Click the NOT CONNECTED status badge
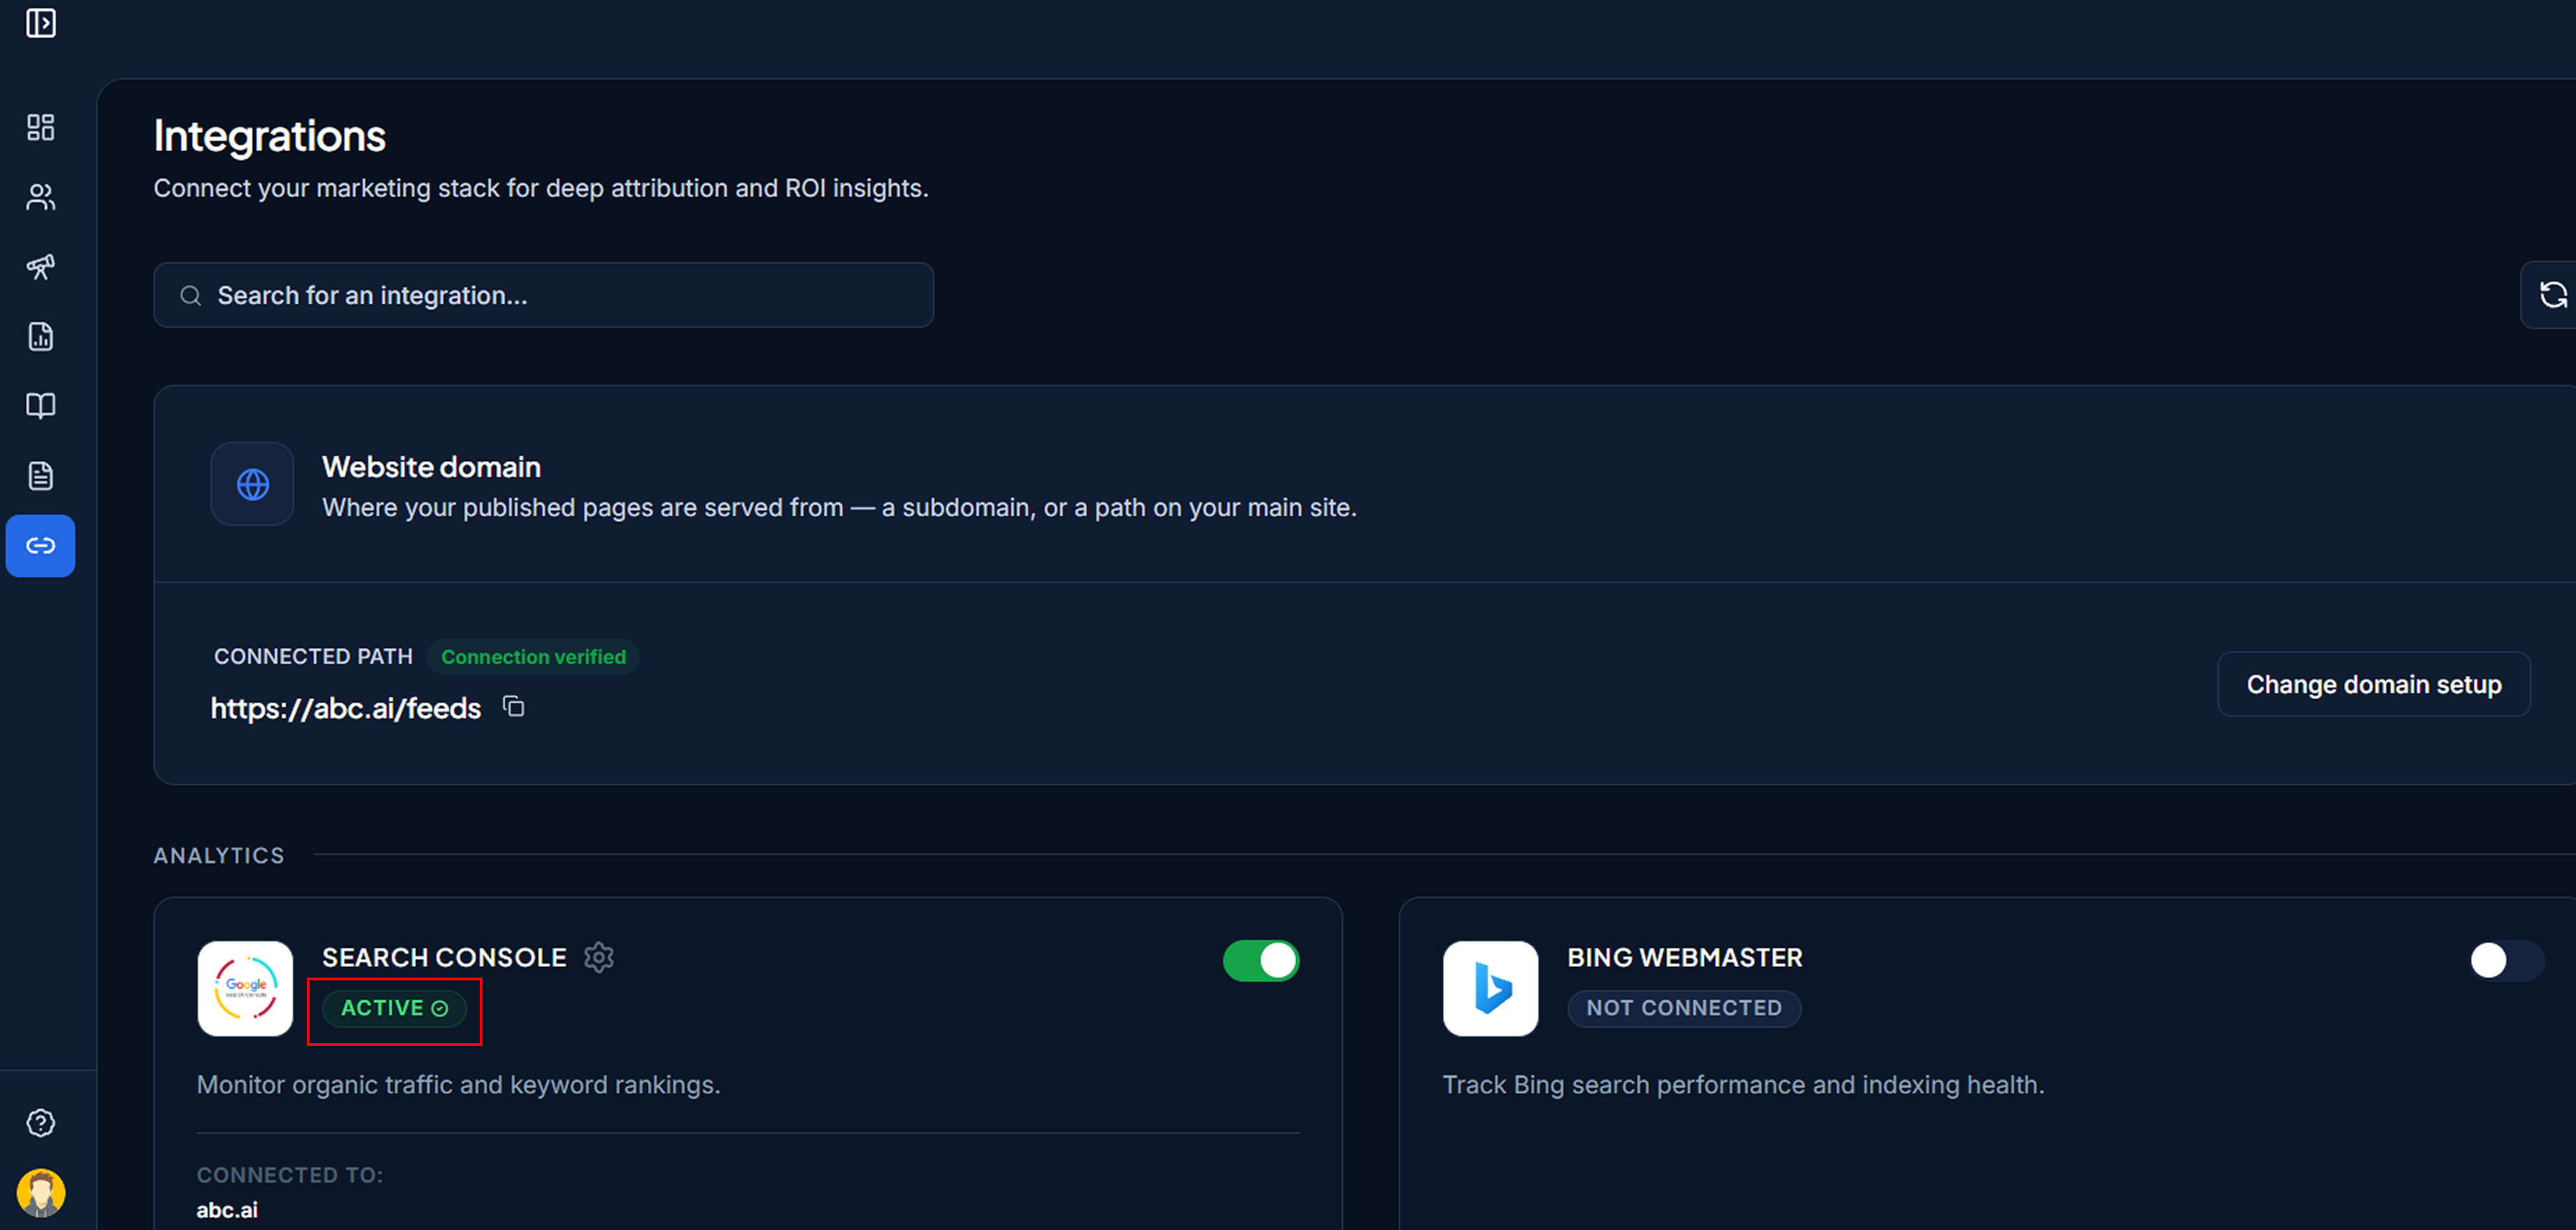This screenshot has height=1230, width=2576. 1684,1008
